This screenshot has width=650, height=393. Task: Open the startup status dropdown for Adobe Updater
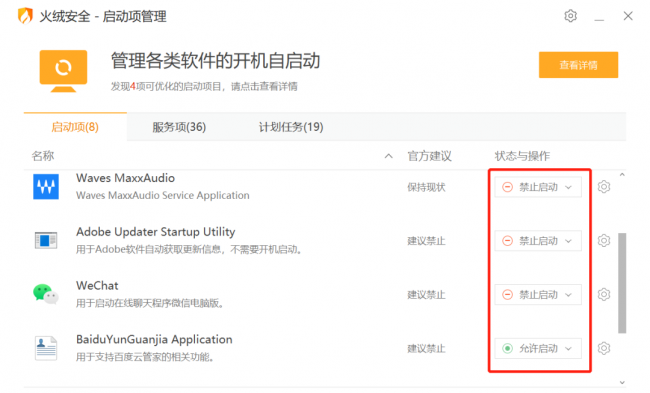[x=538, y=241]
